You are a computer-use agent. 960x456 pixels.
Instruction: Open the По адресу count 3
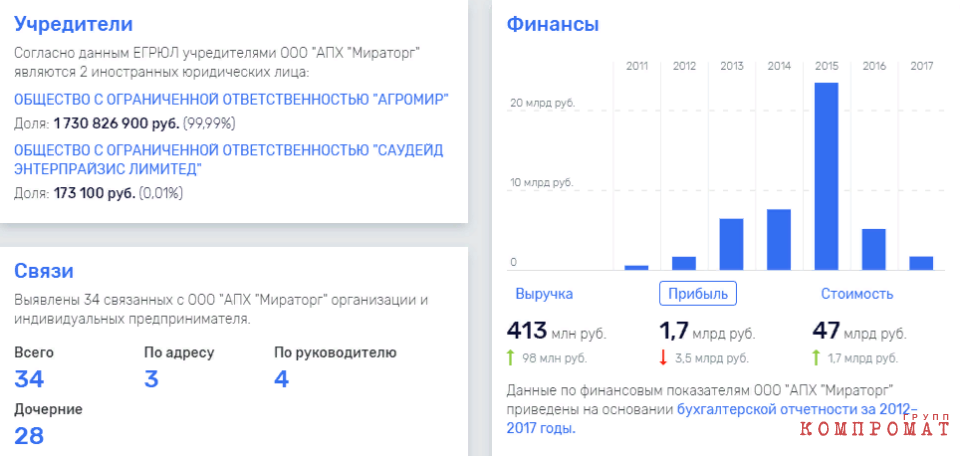(151, 379)
